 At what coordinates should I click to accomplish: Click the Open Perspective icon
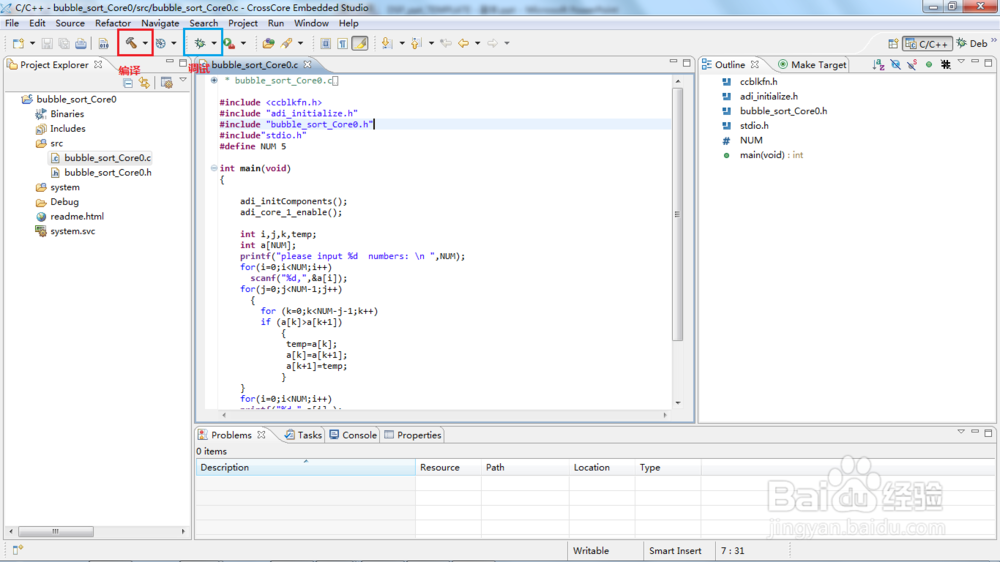point(893,43)
